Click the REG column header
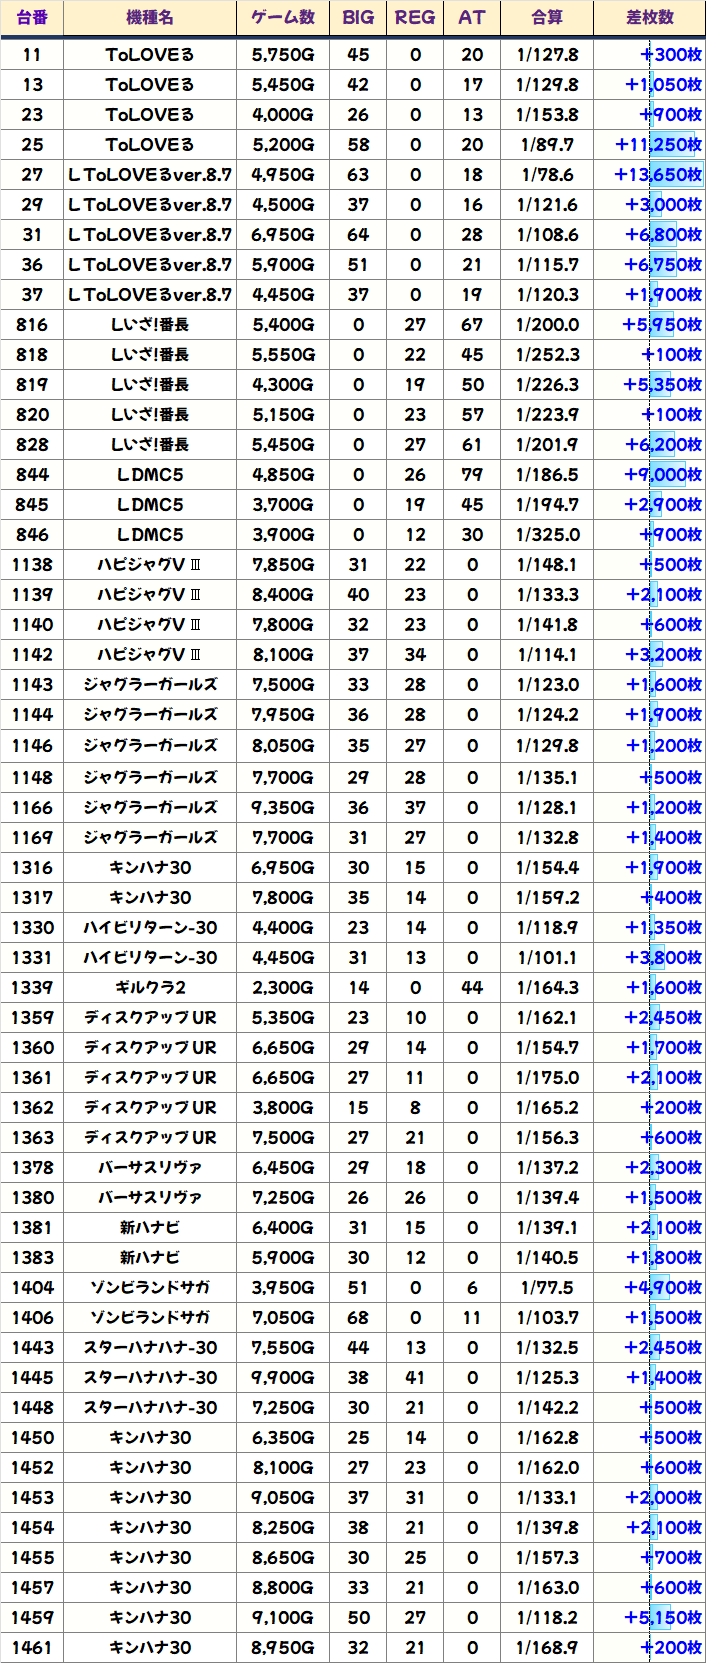 pyautogui.click(x=415, y=18)
